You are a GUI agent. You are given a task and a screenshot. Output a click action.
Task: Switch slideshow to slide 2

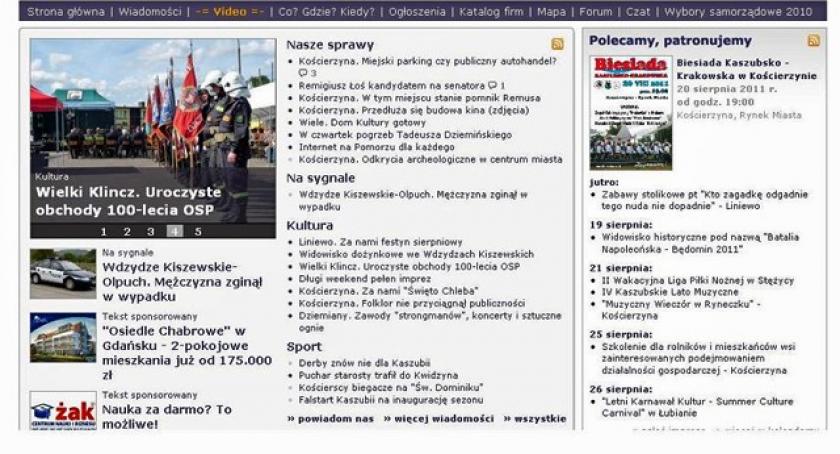coord(127,232)
